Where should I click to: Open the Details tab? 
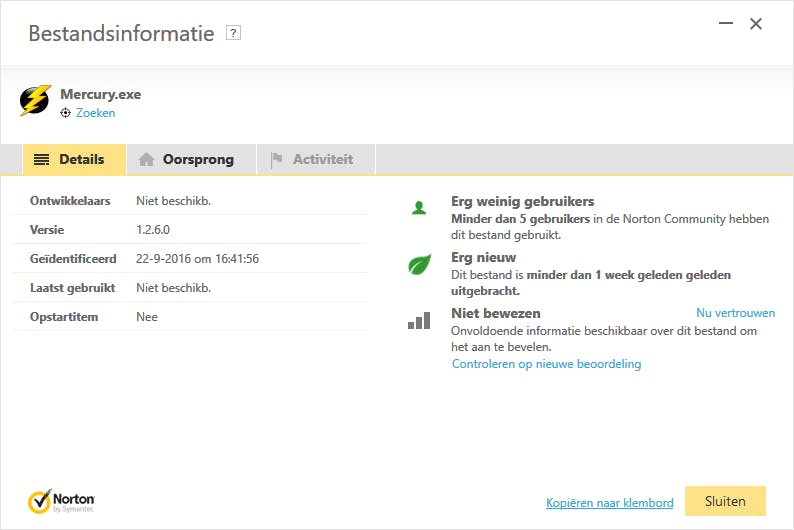tap(74, 159)
